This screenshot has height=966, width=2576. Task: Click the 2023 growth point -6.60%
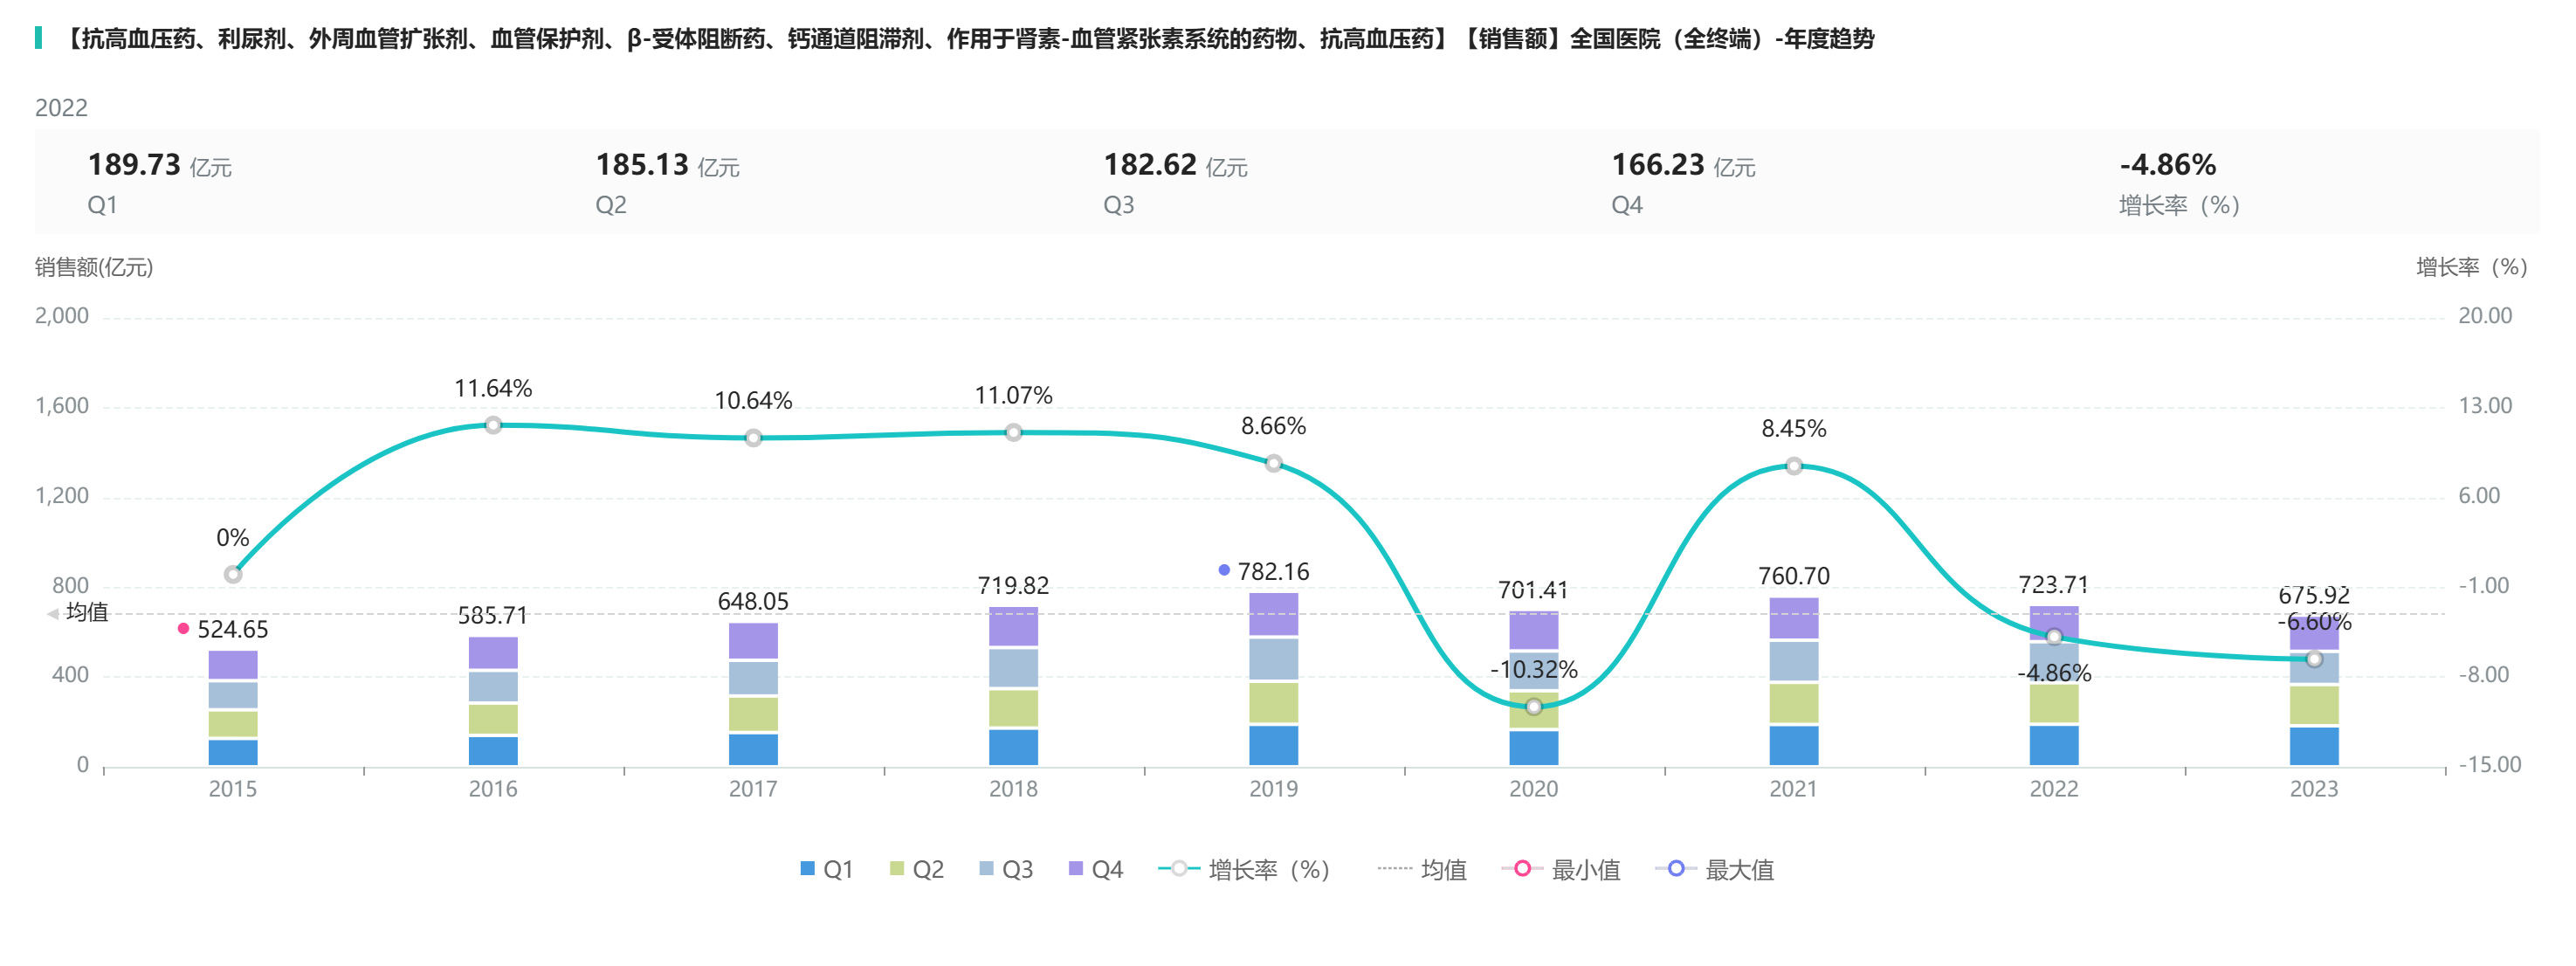tap(2313, 659)
